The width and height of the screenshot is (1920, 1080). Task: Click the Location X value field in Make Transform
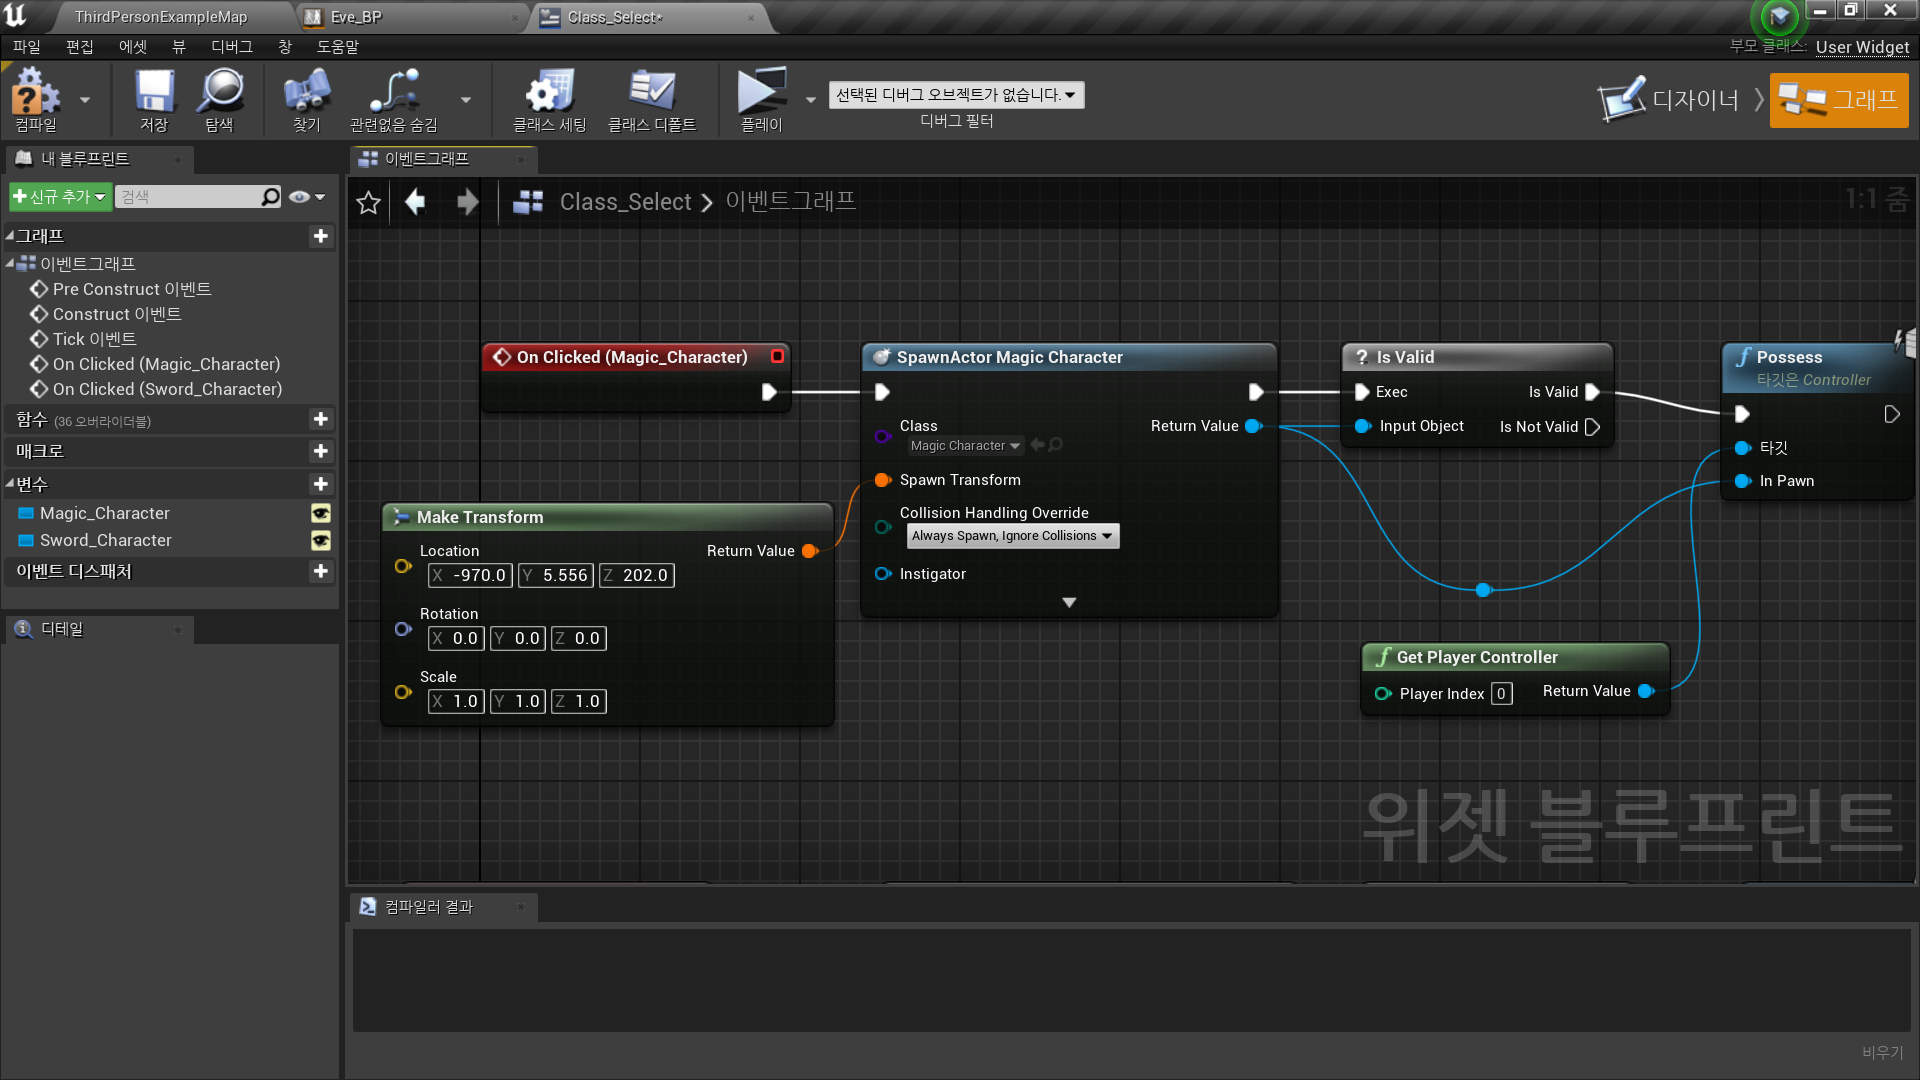click(x=470, y=575)
